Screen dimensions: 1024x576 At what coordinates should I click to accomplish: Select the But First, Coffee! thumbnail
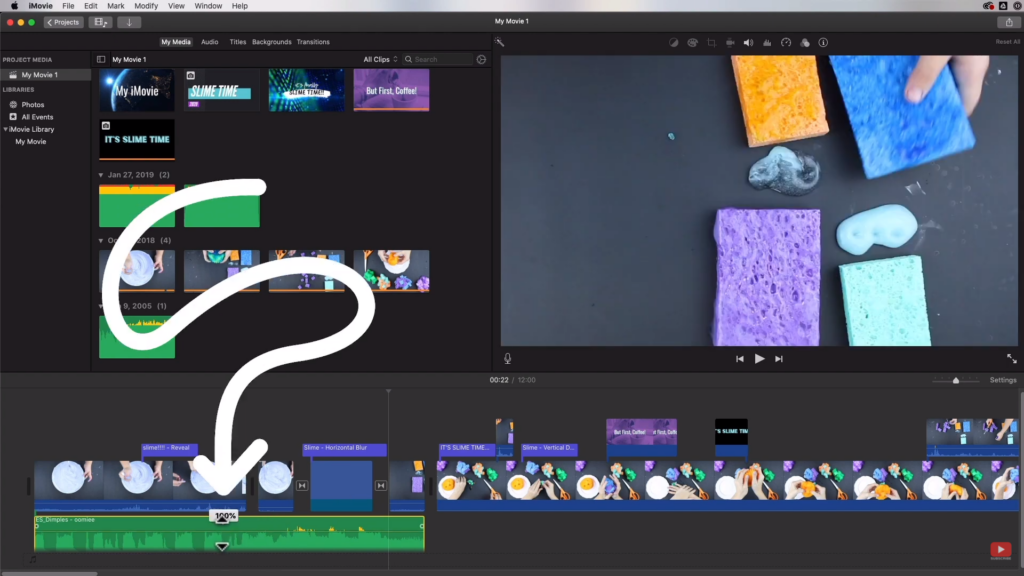391,90
